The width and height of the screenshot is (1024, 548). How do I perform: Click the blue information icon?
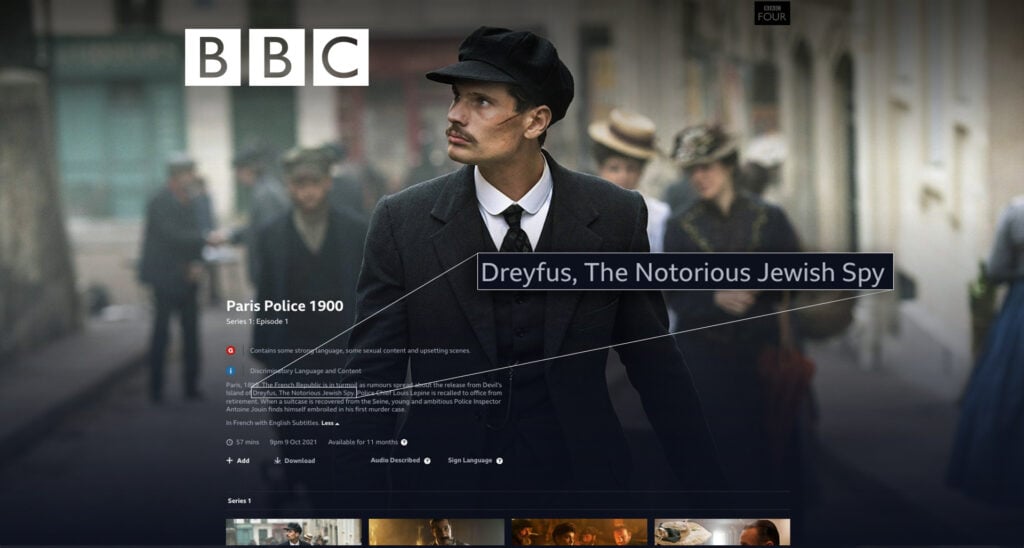(231, 370)
